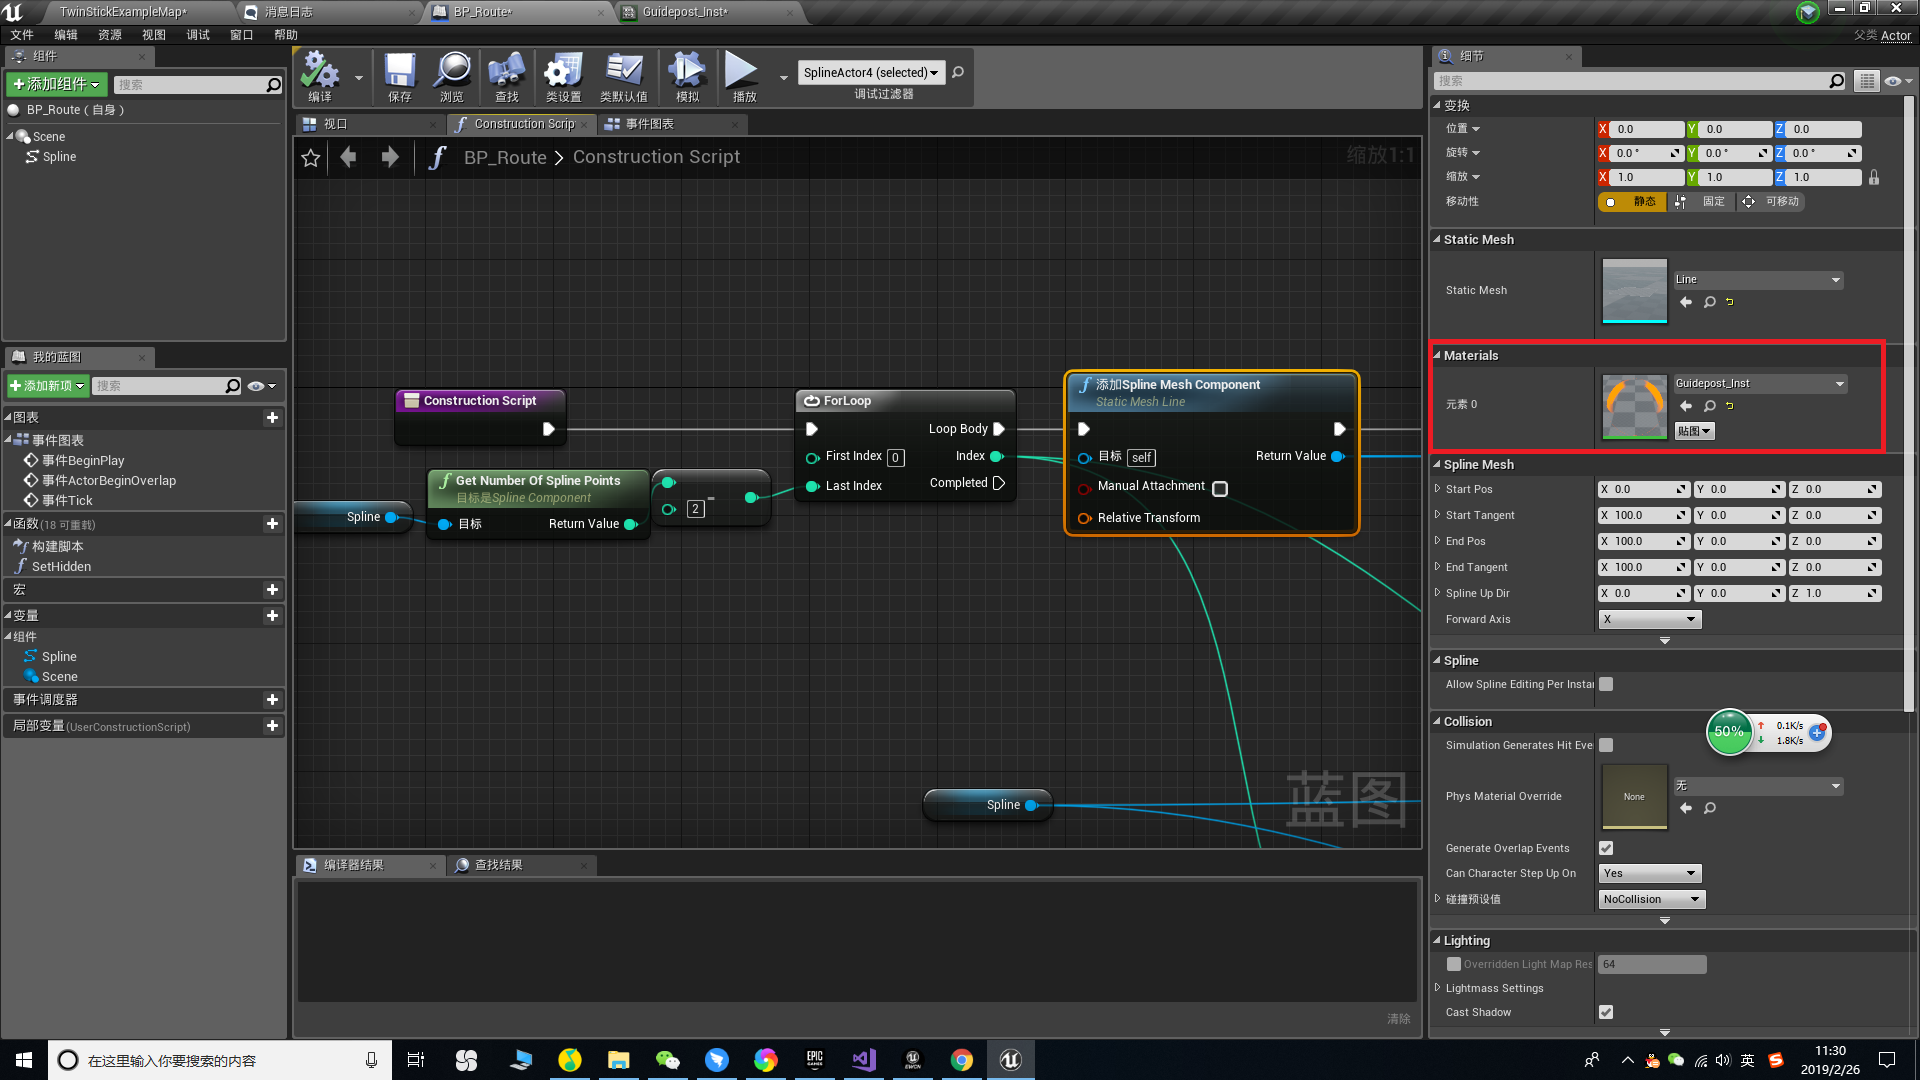Click the 添加组件 button in the Components panel

click(56, 84)
